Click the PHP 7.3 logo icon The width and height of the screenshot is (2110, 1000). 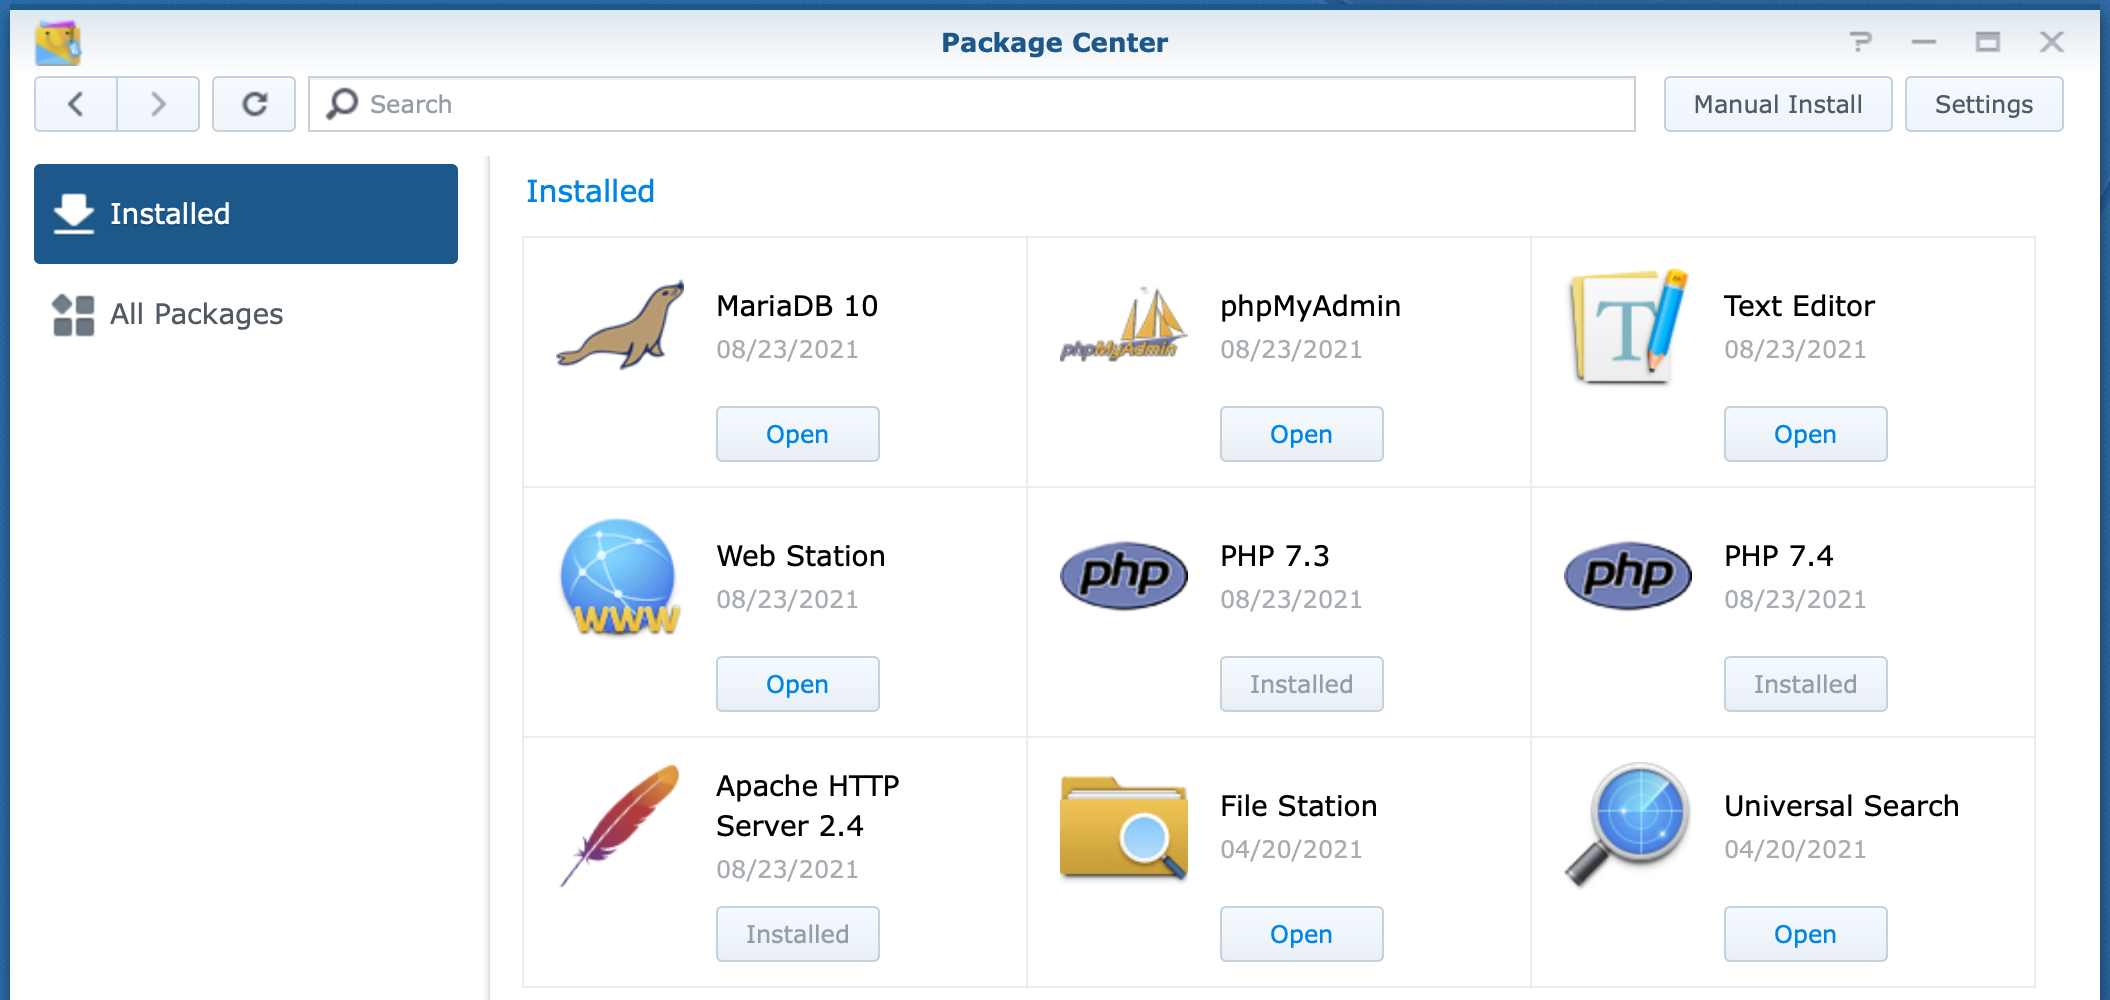(1124, 576)
